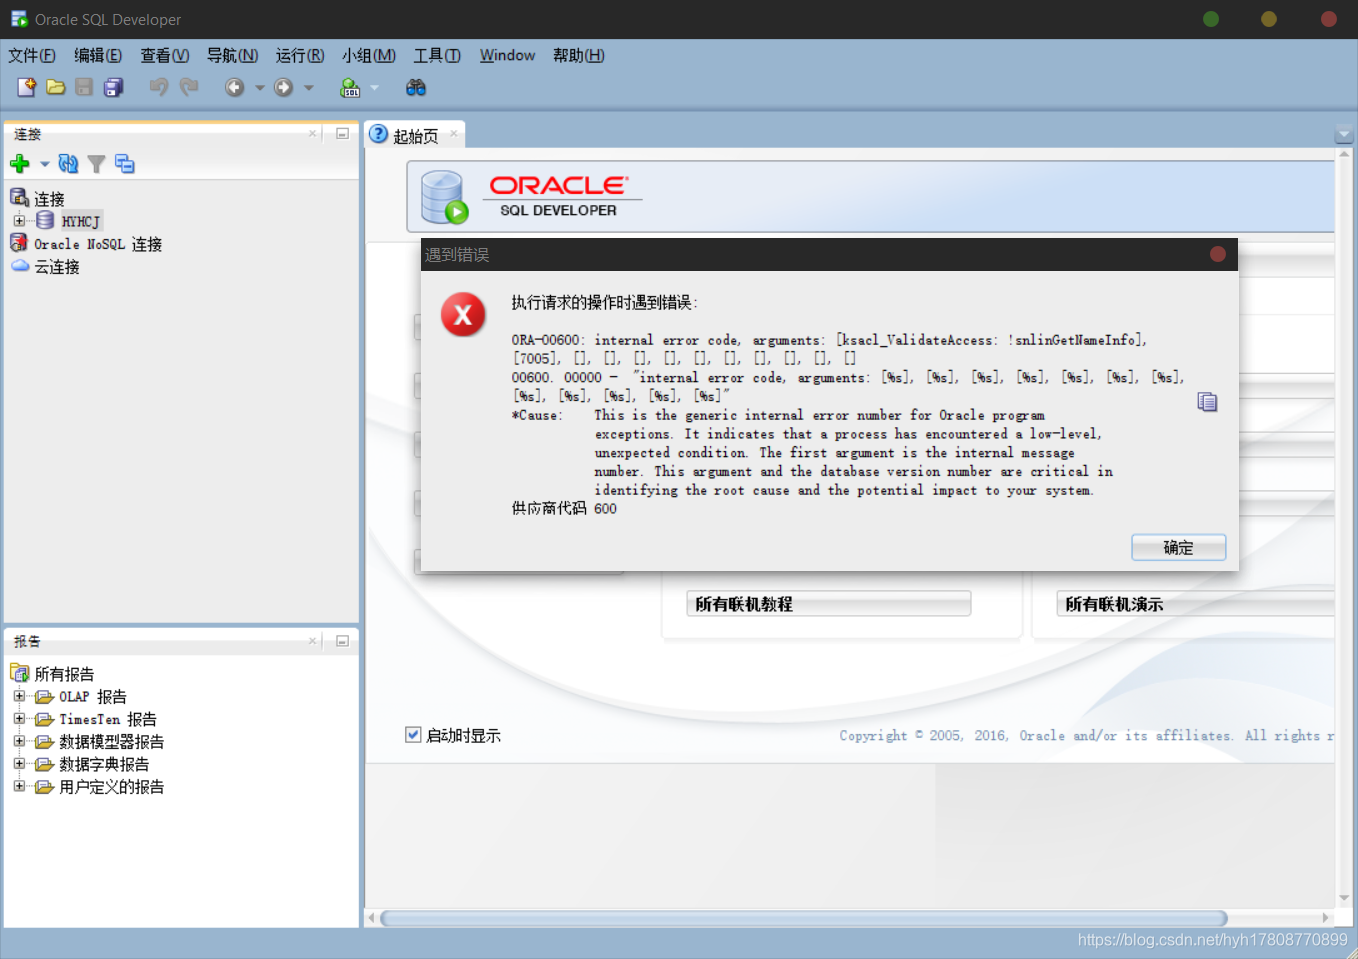
Task: Close the 报告 panel with its X
Action: click(313, 641)
